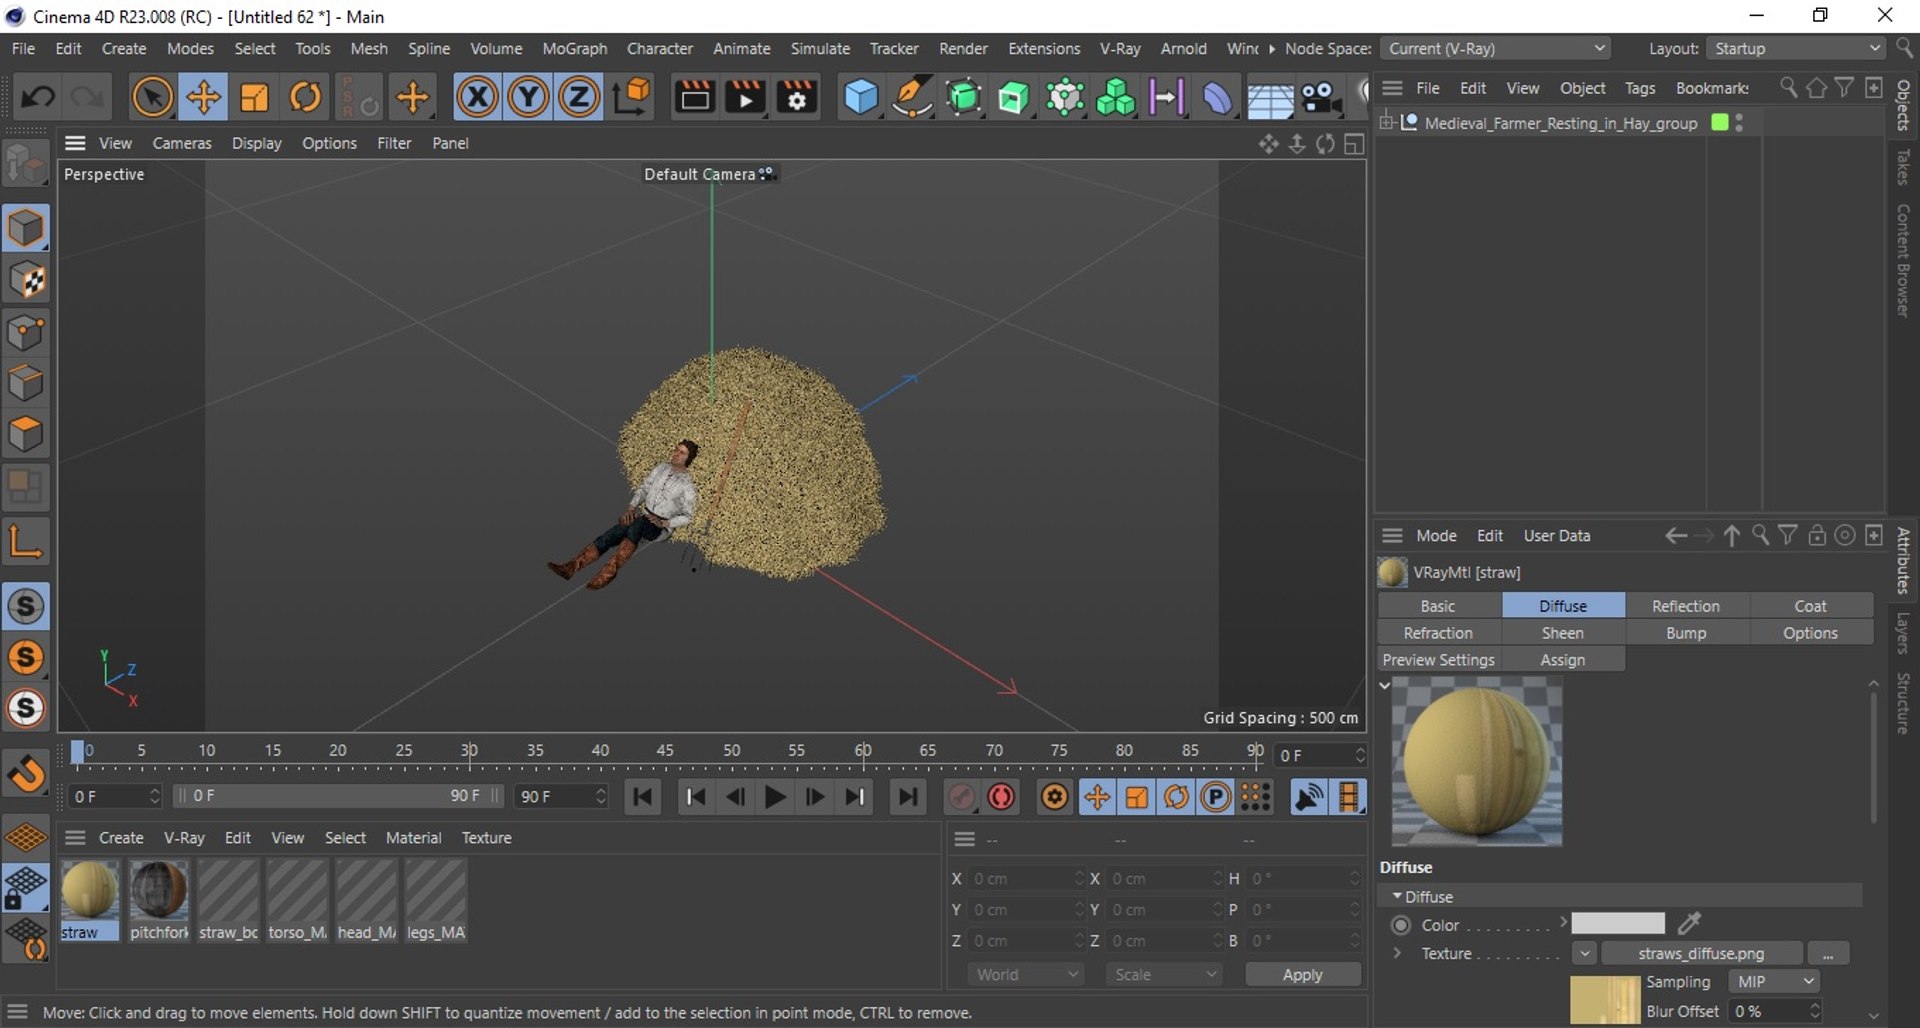This screenshot has height=1028, width=1920.
Task: Open the Layout Startup dropdown
Action: (1796, 48)
